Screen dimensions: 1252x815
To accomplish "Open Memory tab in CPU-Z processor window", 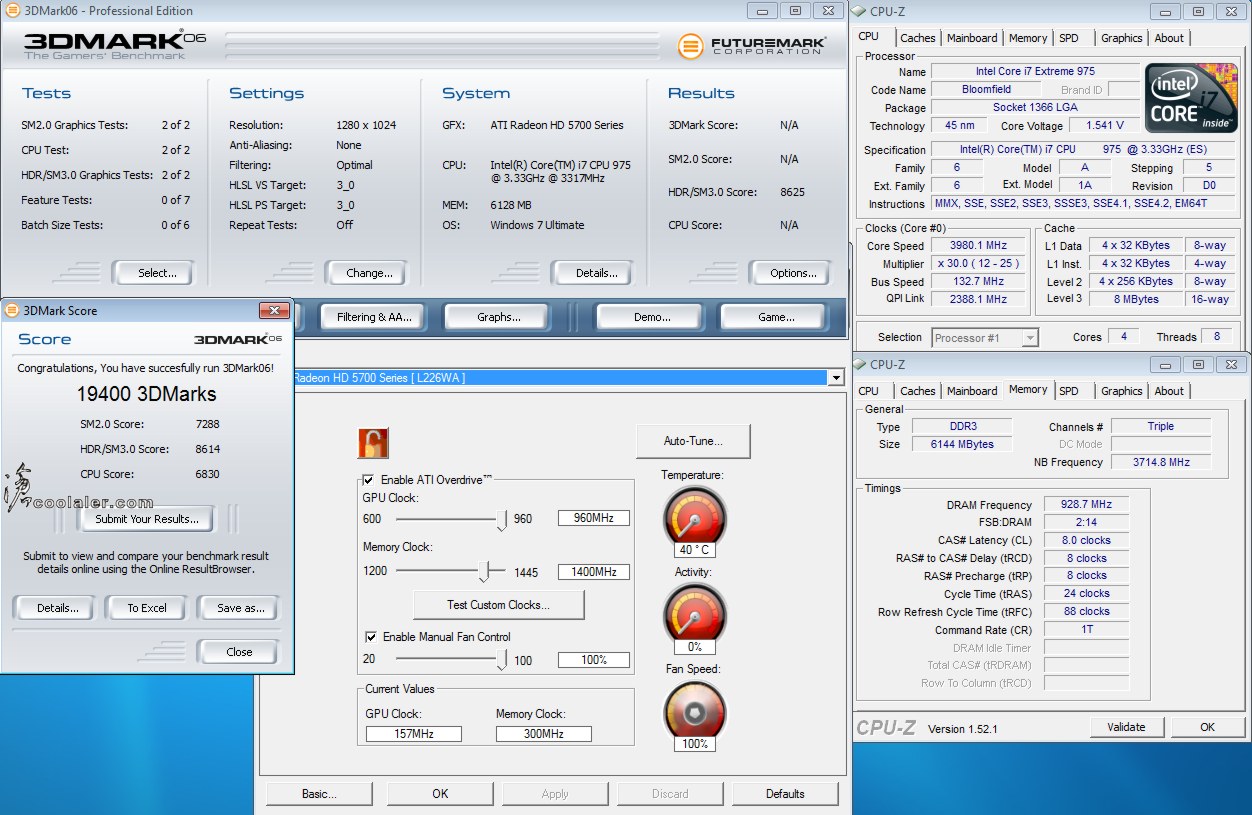I will tap(1028, 38).
